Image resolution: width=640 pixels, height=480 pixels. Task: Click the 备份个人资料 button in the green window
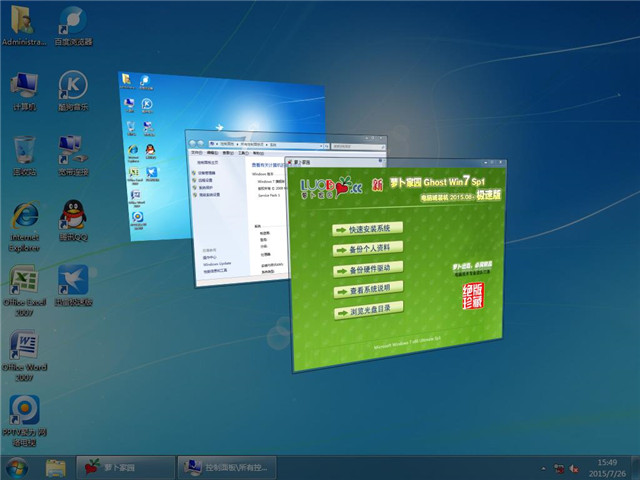pos(368,249)
